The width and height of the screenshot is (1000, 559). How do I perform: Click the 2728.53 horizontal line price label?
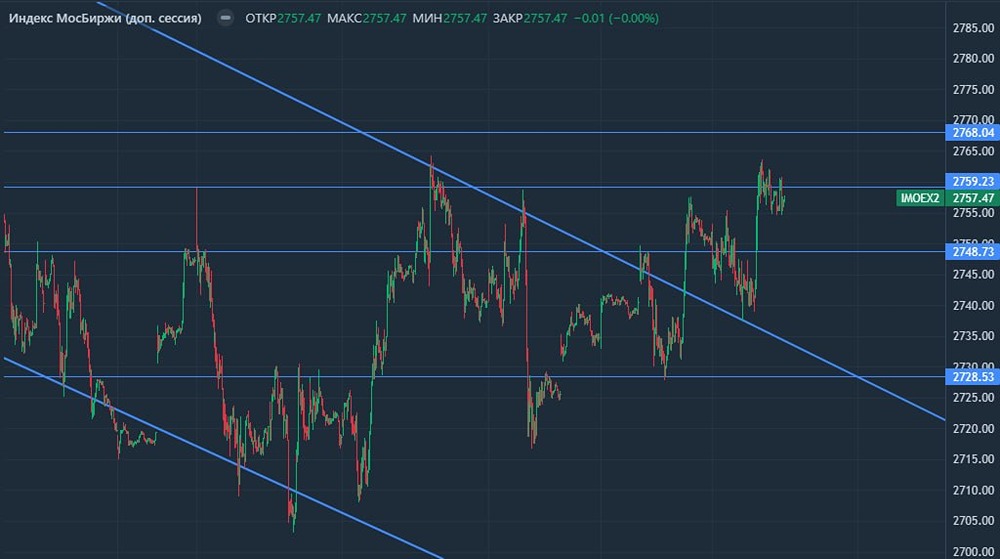point(973,377)
